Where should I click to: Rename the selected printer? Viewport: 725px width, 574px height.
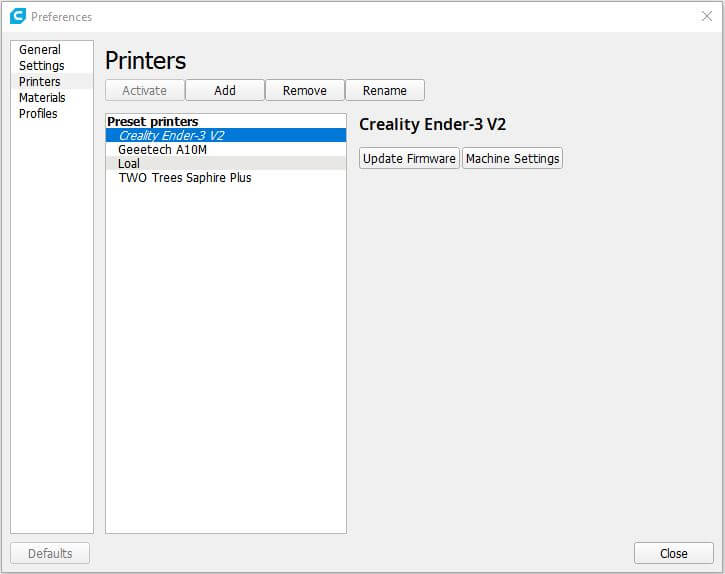coord(384,90)
